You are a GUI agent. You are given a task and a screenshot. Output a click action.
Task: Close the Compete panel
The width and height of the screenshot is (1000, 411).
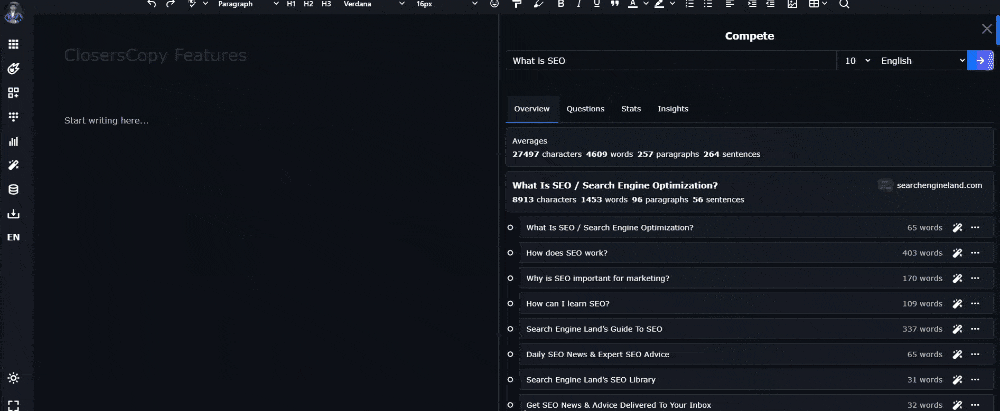coord(987,29)
